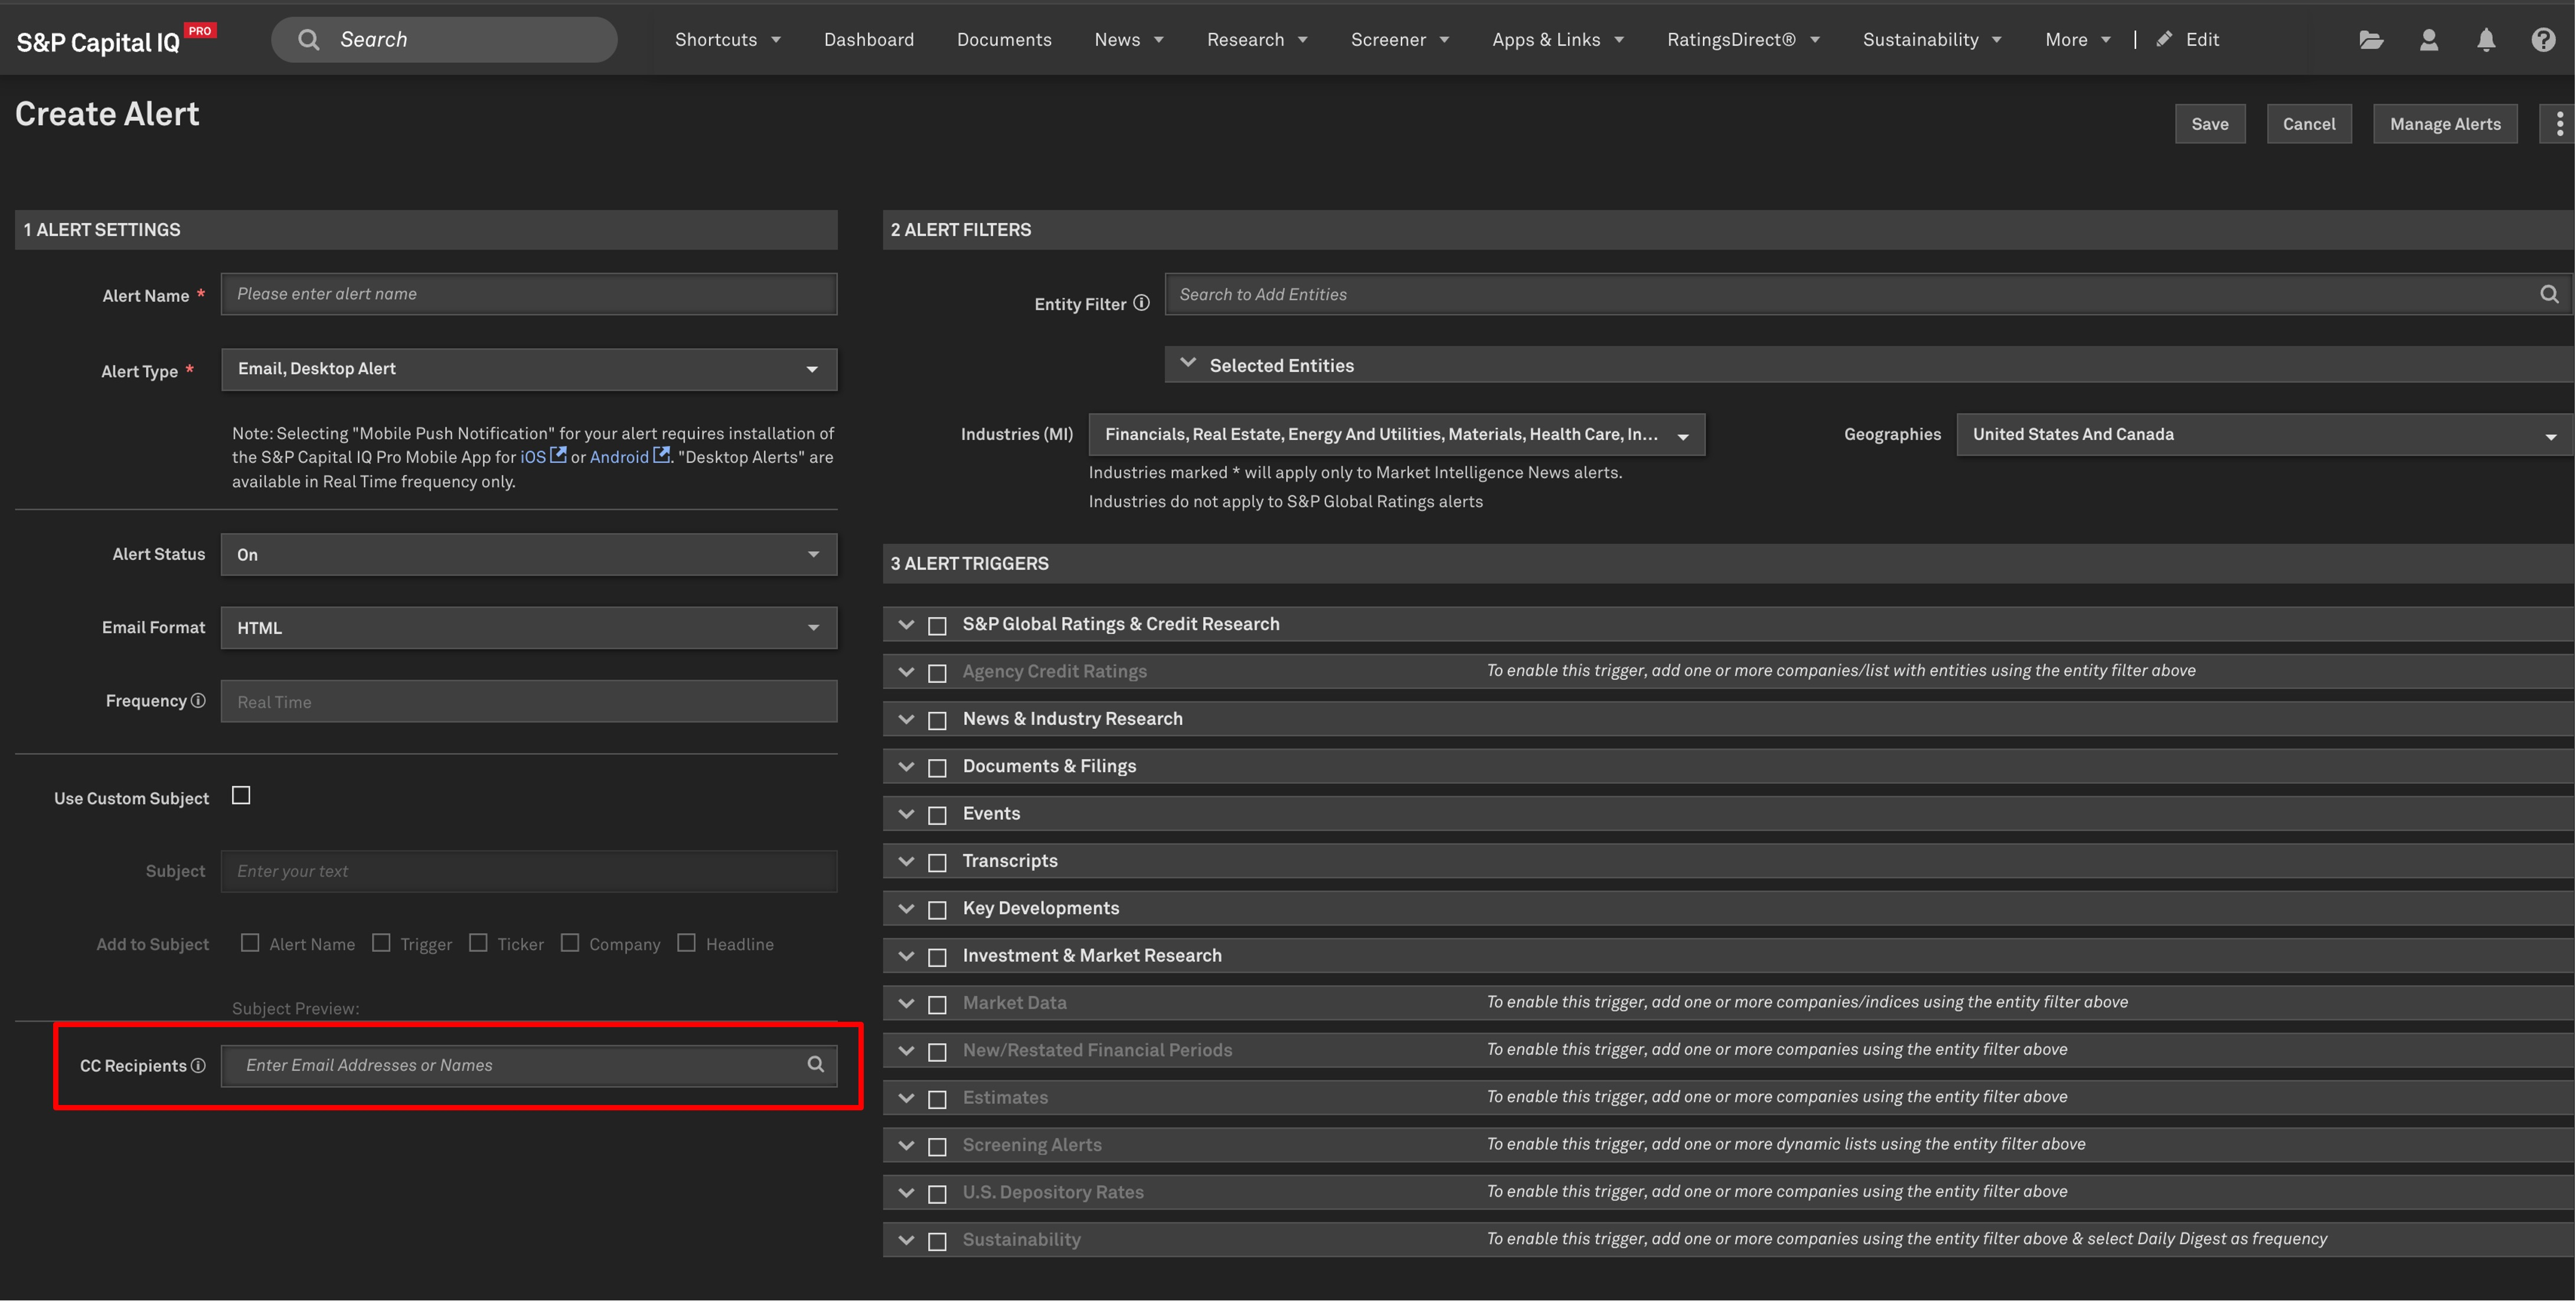
Task: Click the Entity Filter search magnifier icon
Action: pyautogui.click(x=2549, y=294)
